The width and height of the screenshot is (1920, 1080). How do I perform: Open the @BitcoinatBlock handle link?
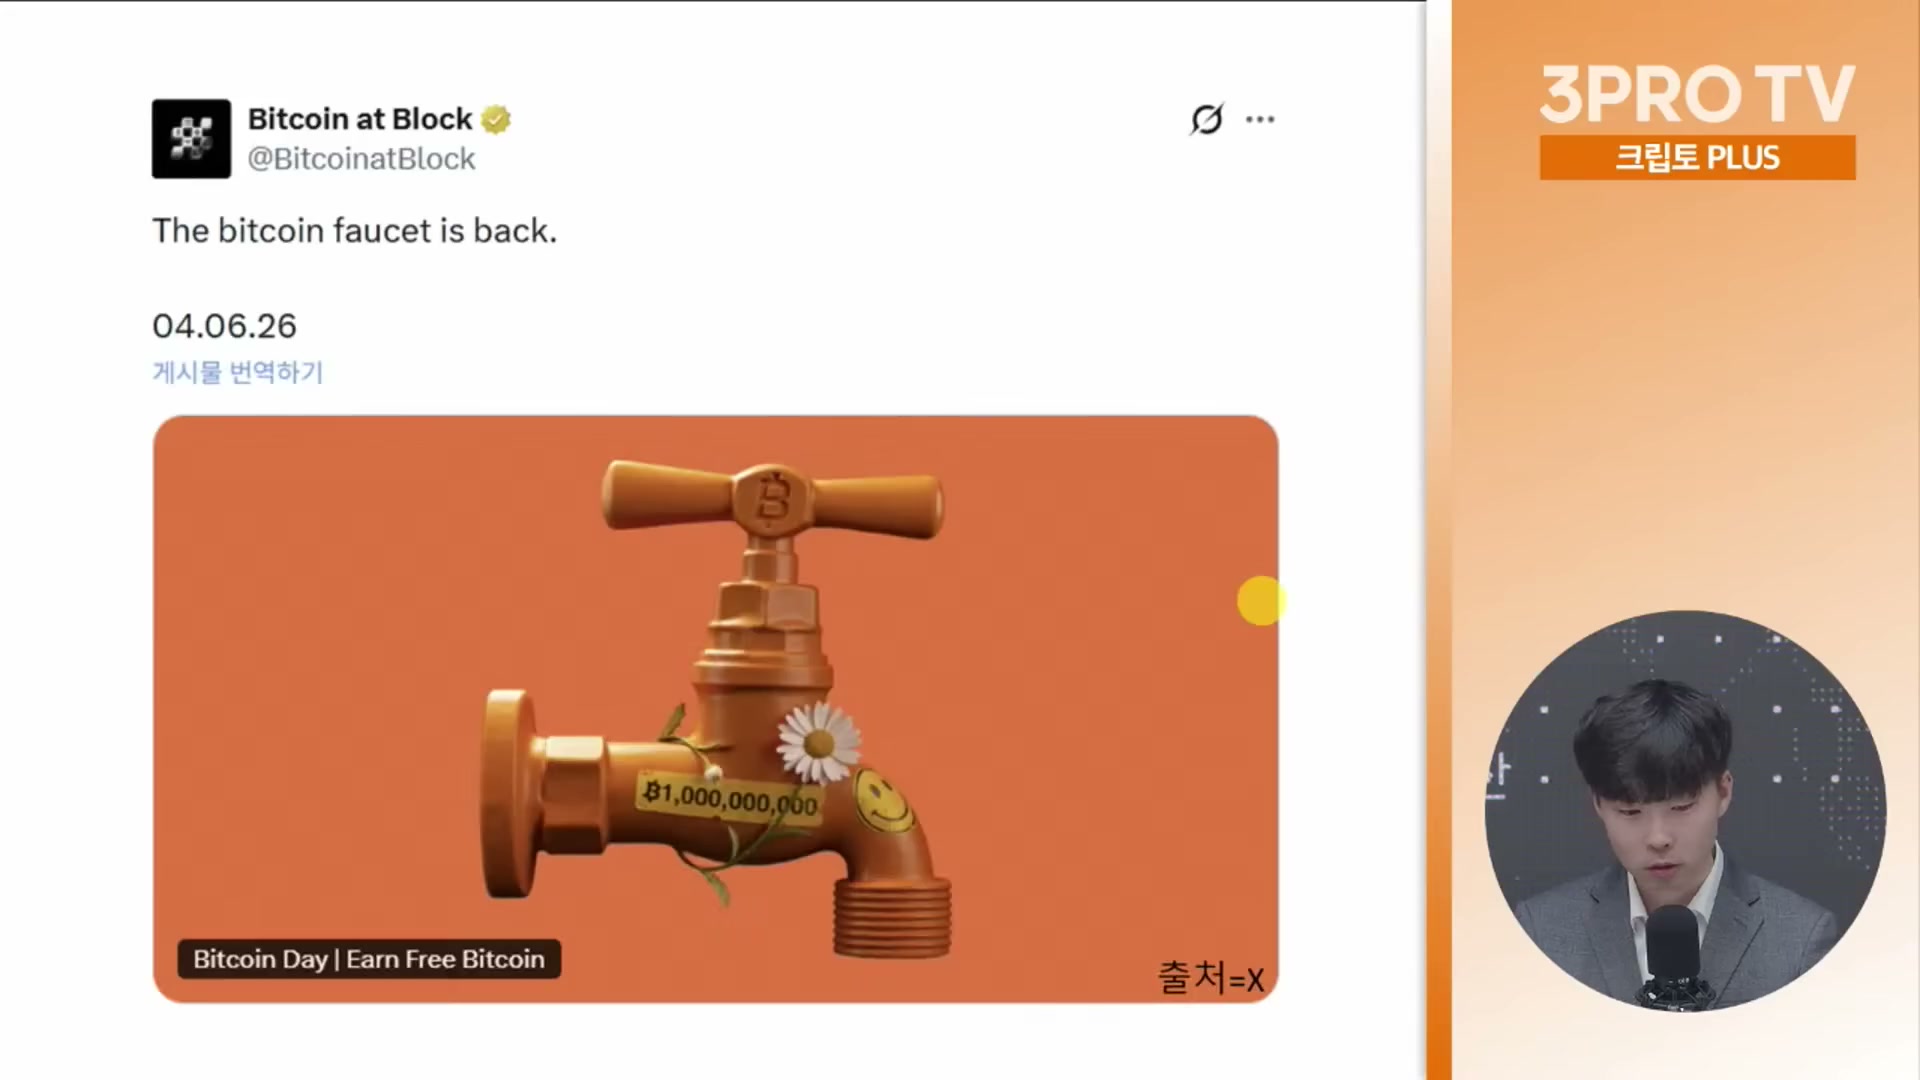coord(361,159)
